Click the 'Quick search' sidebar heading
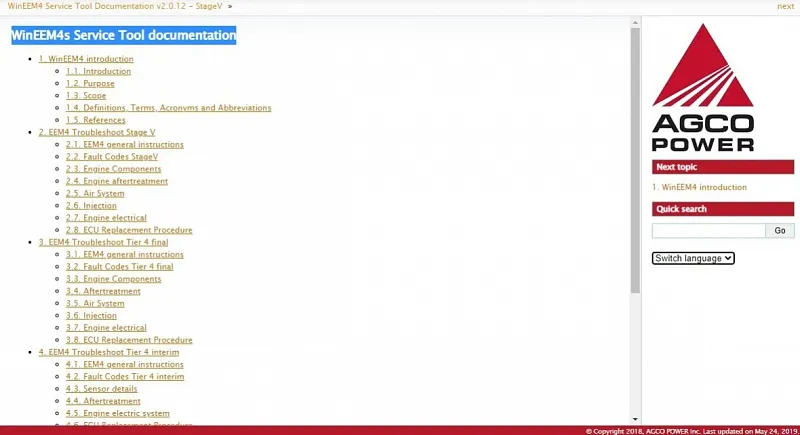Image resolution: width=800 pixels, height=435 pixels. [x=723, y=209]
